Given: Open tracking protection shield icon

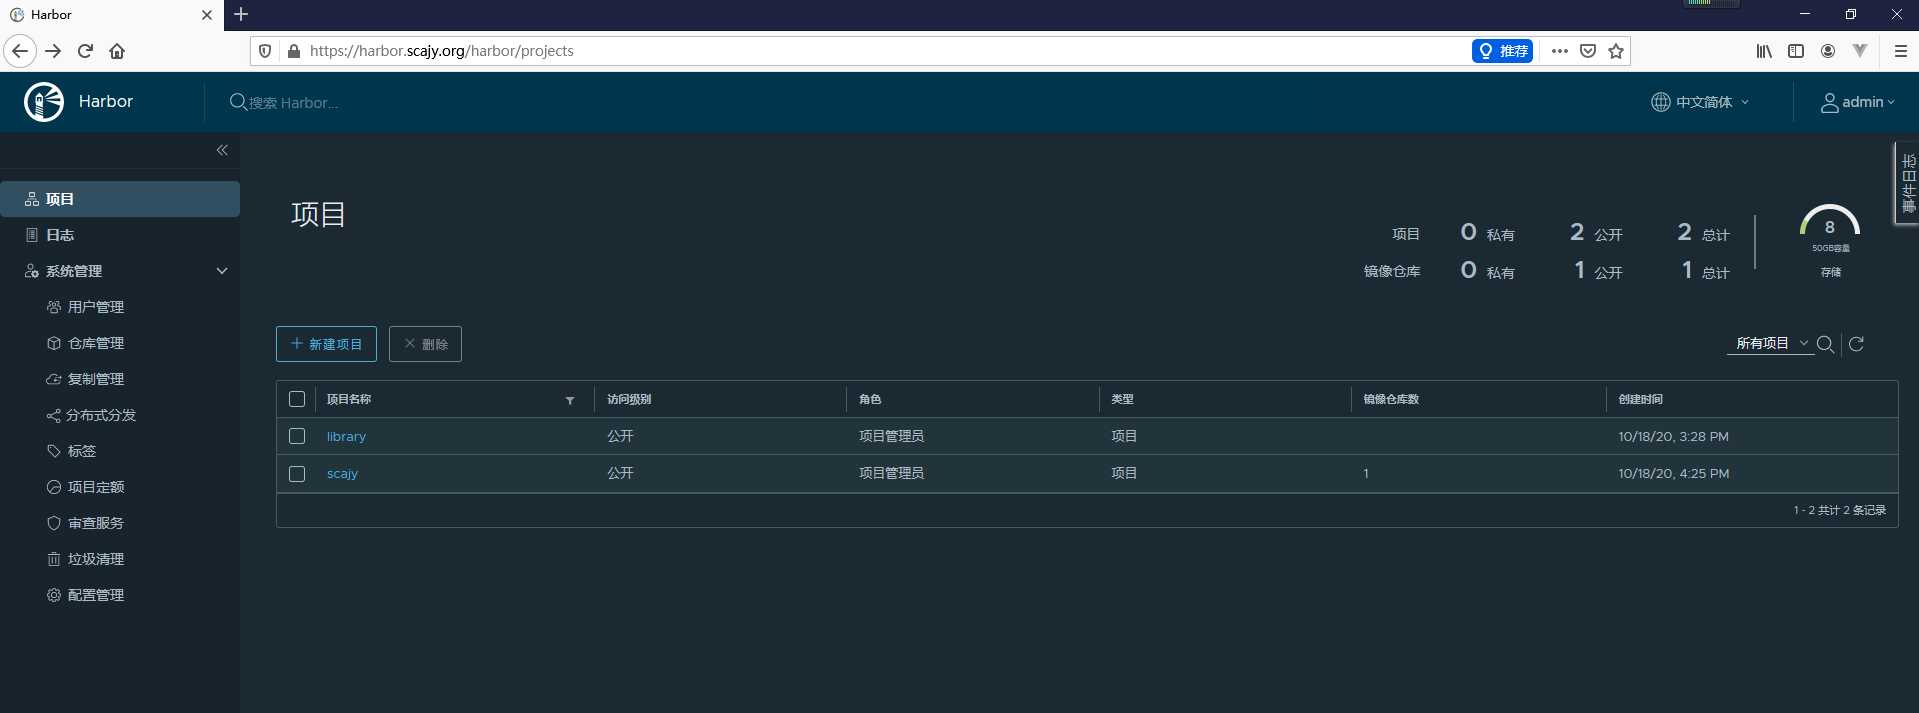Looking at the screenshot, I should (265, 51).
